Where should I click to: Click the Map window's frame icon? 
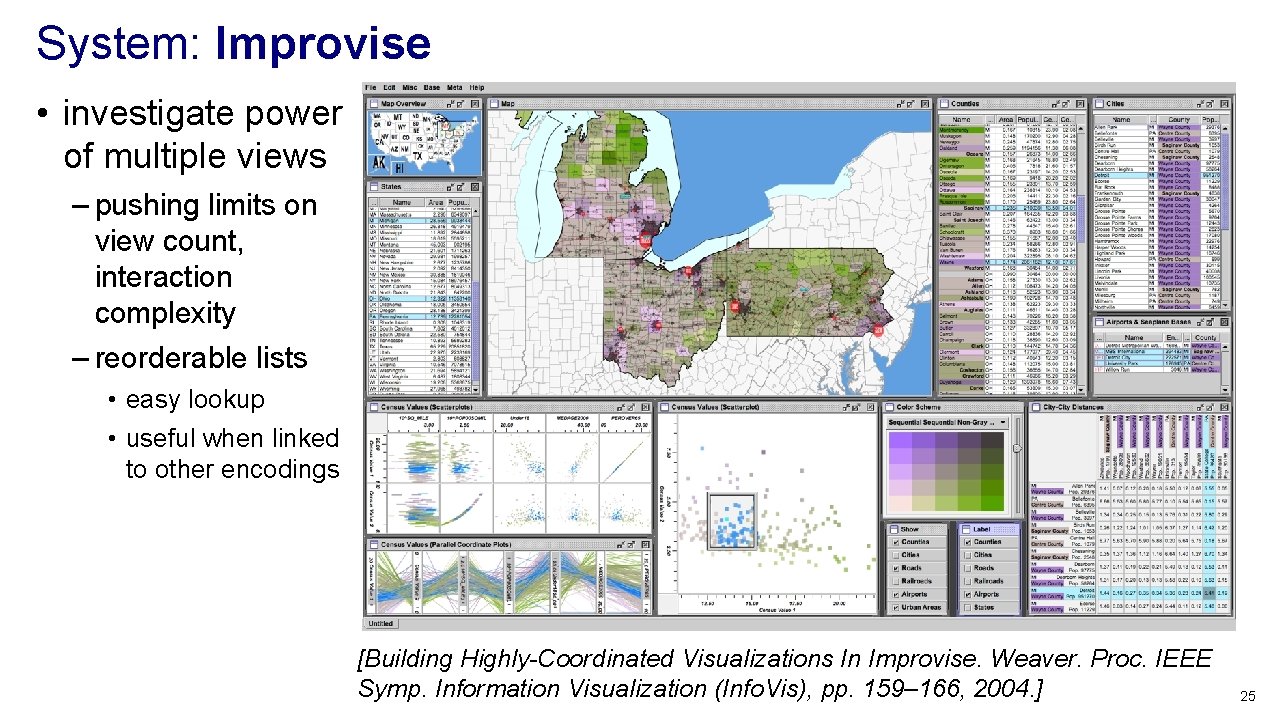point(492,103)
